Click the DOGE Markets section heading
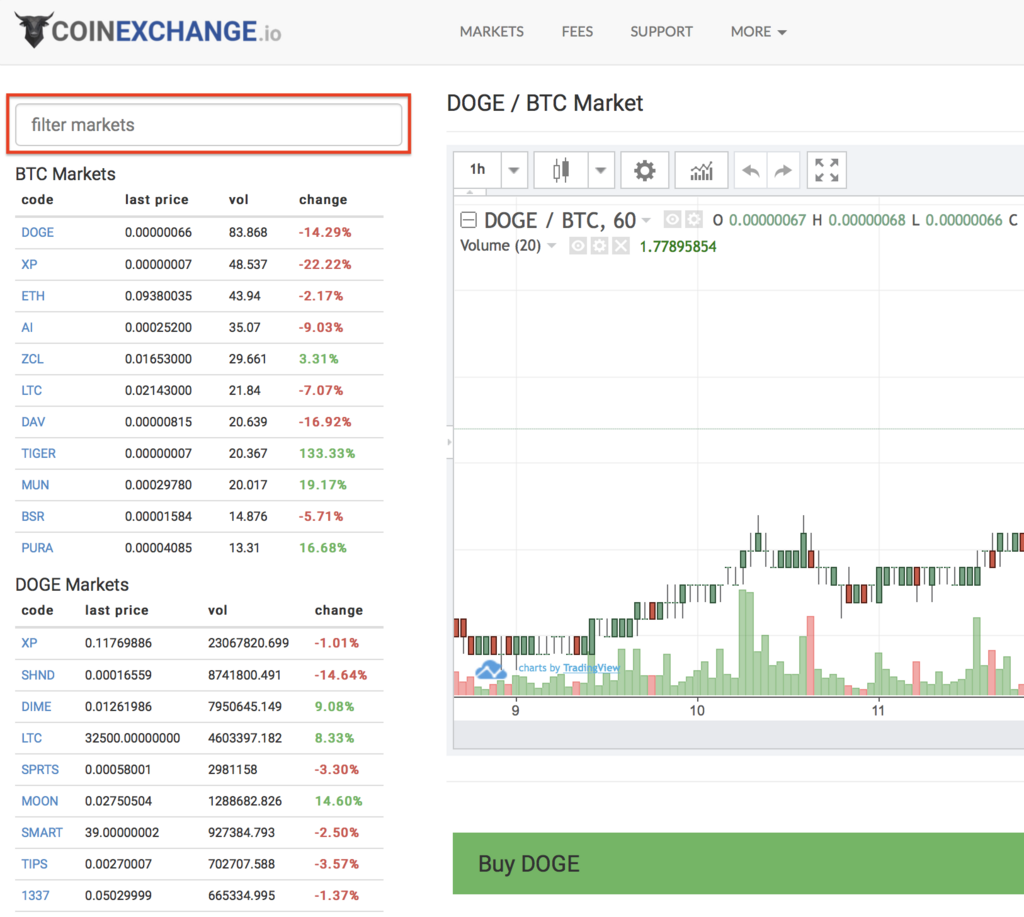 click(72, 584)
